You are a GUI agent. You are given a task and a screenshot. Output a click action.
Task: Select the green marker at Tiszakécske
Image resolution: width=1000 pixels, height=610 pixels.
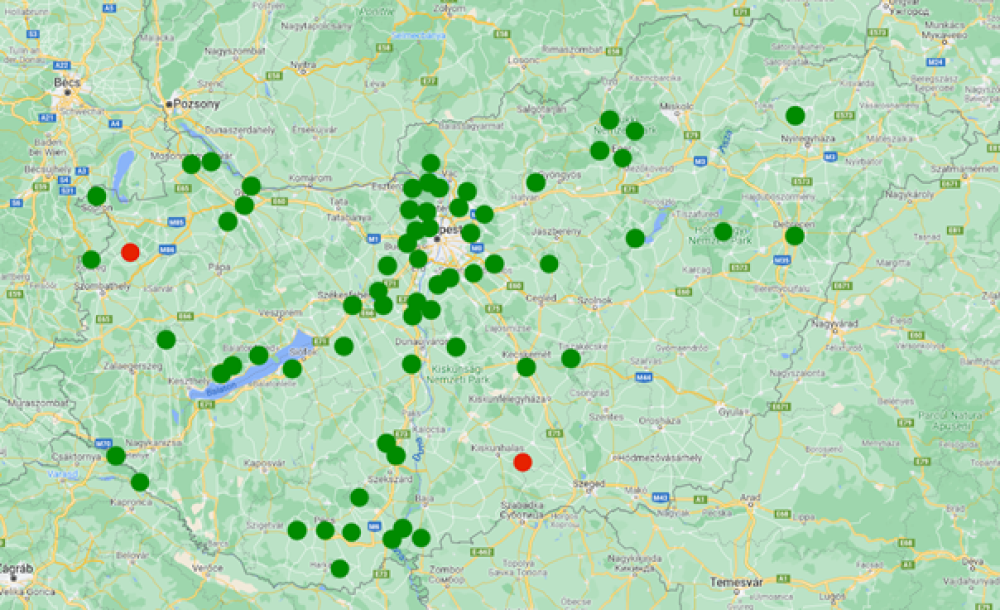click(x=571, y=359)
